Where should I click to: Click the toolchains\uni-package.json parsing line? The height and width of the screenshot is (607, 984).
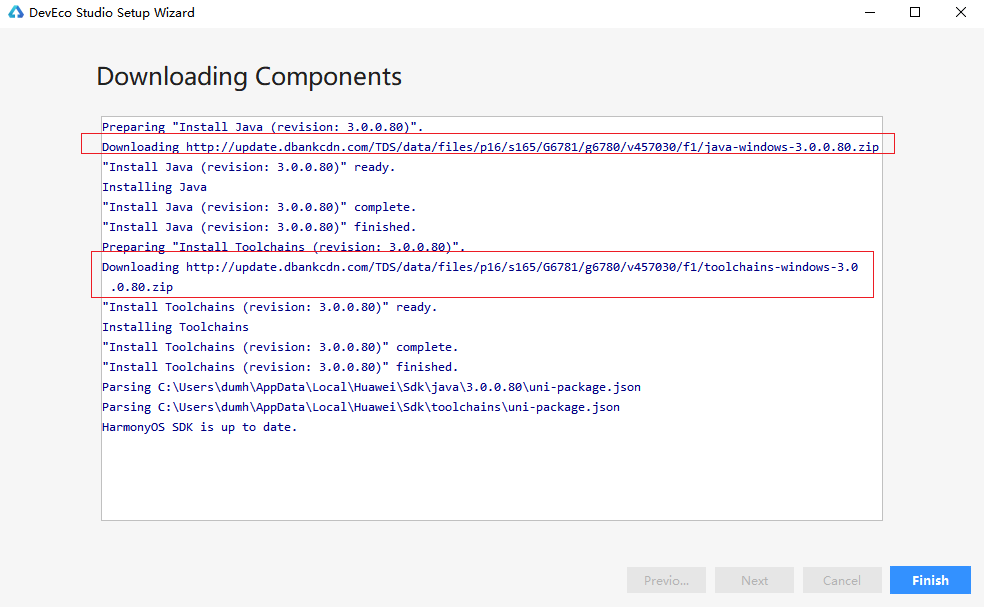[x=361, y=407]
